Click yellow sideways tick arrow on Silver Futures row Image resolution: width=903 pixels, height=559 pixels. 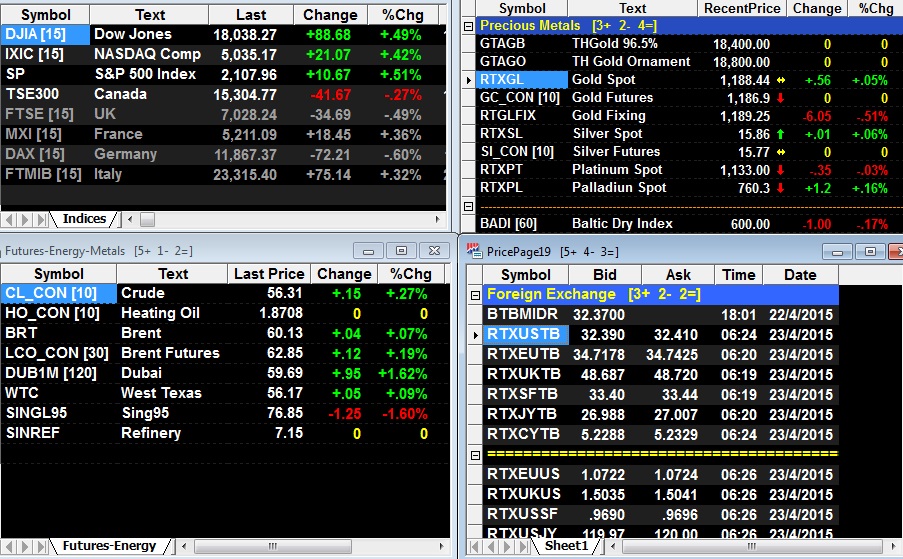pyautogui.click(x=781, y=152)
